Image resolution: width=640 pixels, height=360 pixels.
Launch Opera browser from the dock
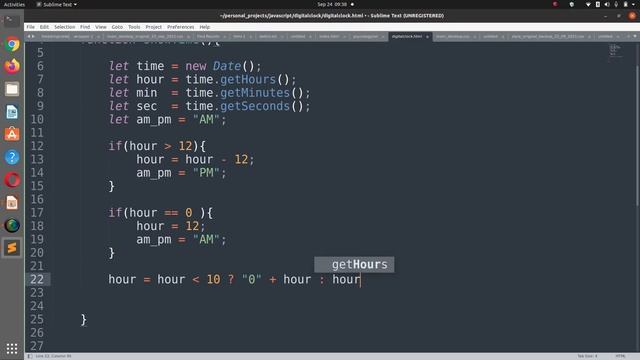click(12, 180)
